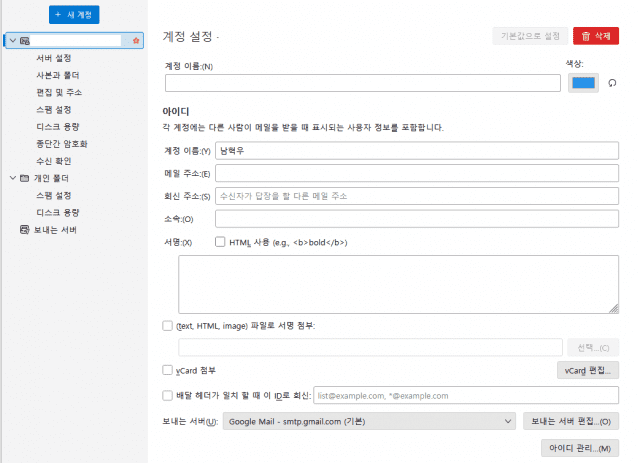Viewport: 640px width, 463px height.
Task: Collapse the mail account tree node
Action: (x=11, y=40)
